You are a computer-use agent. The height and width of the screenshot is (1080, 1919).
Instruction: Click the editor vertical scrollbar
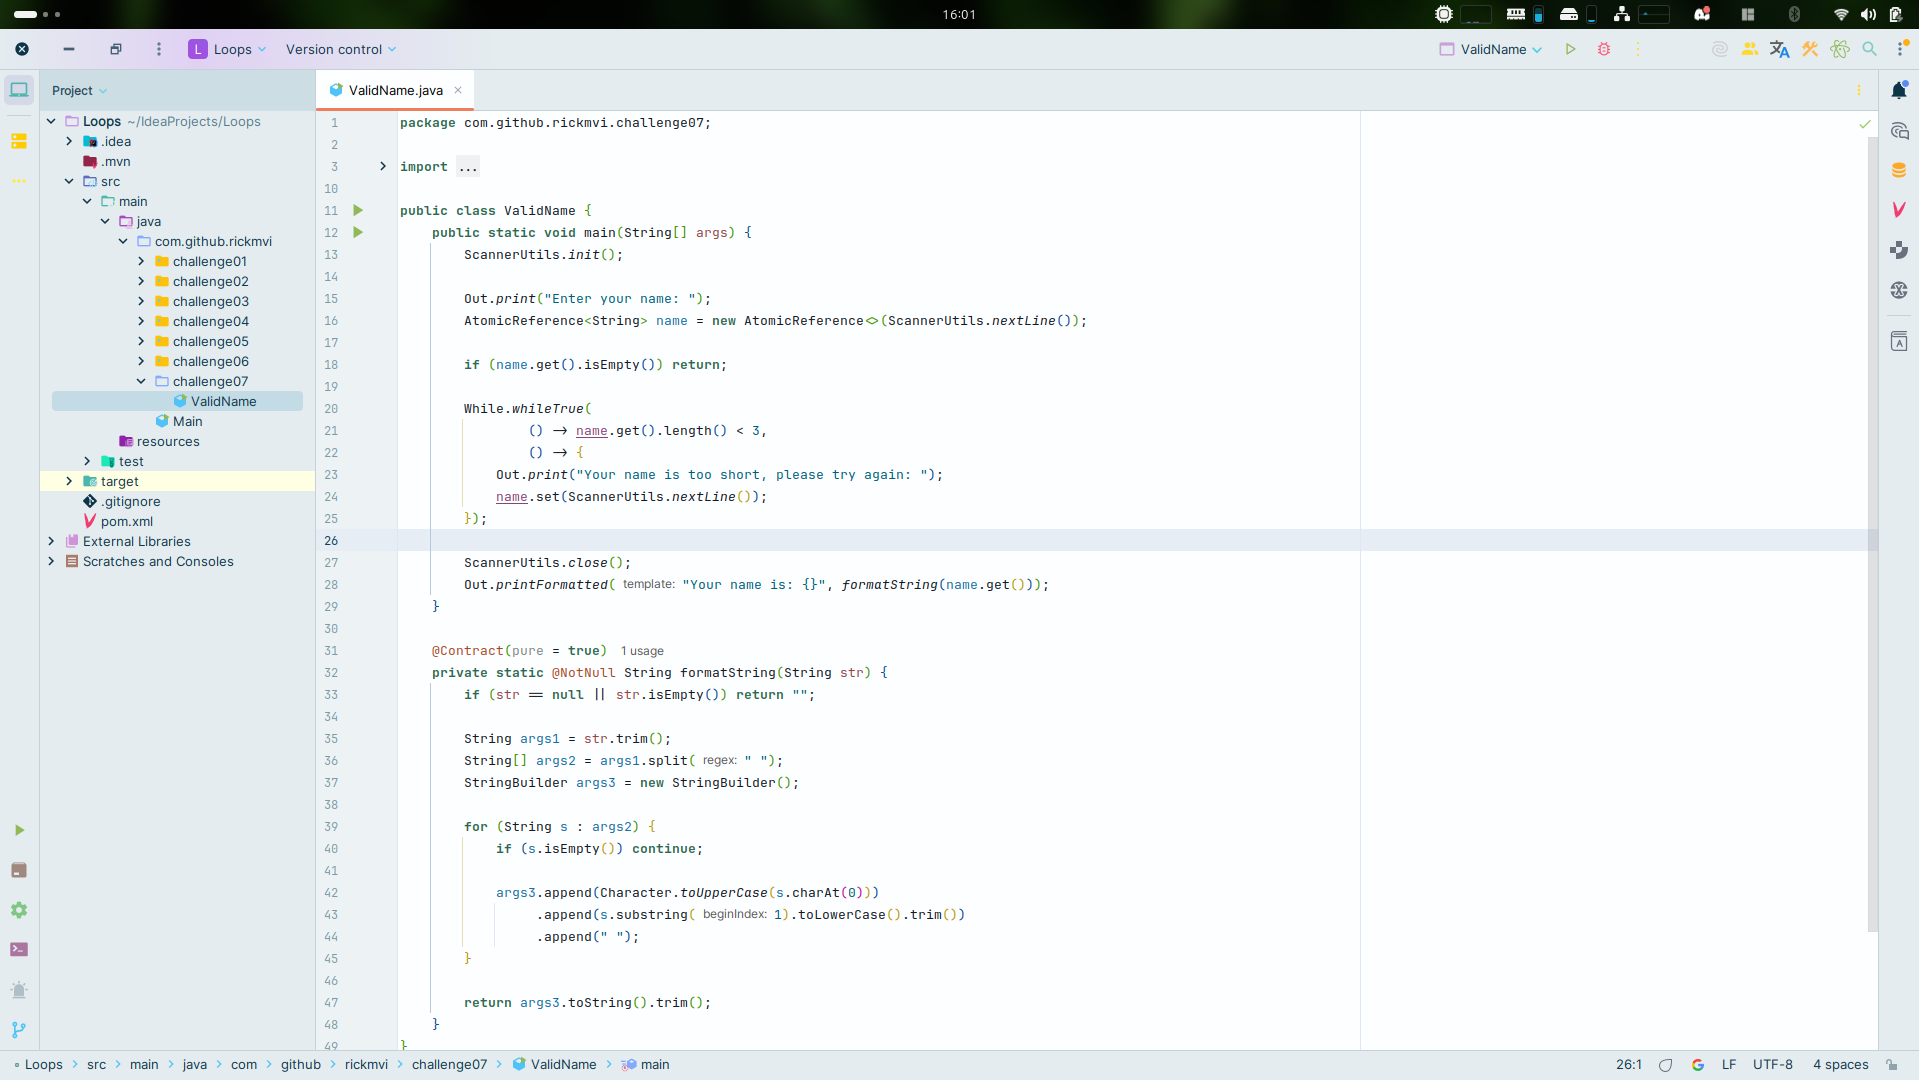pos(1872,535)
